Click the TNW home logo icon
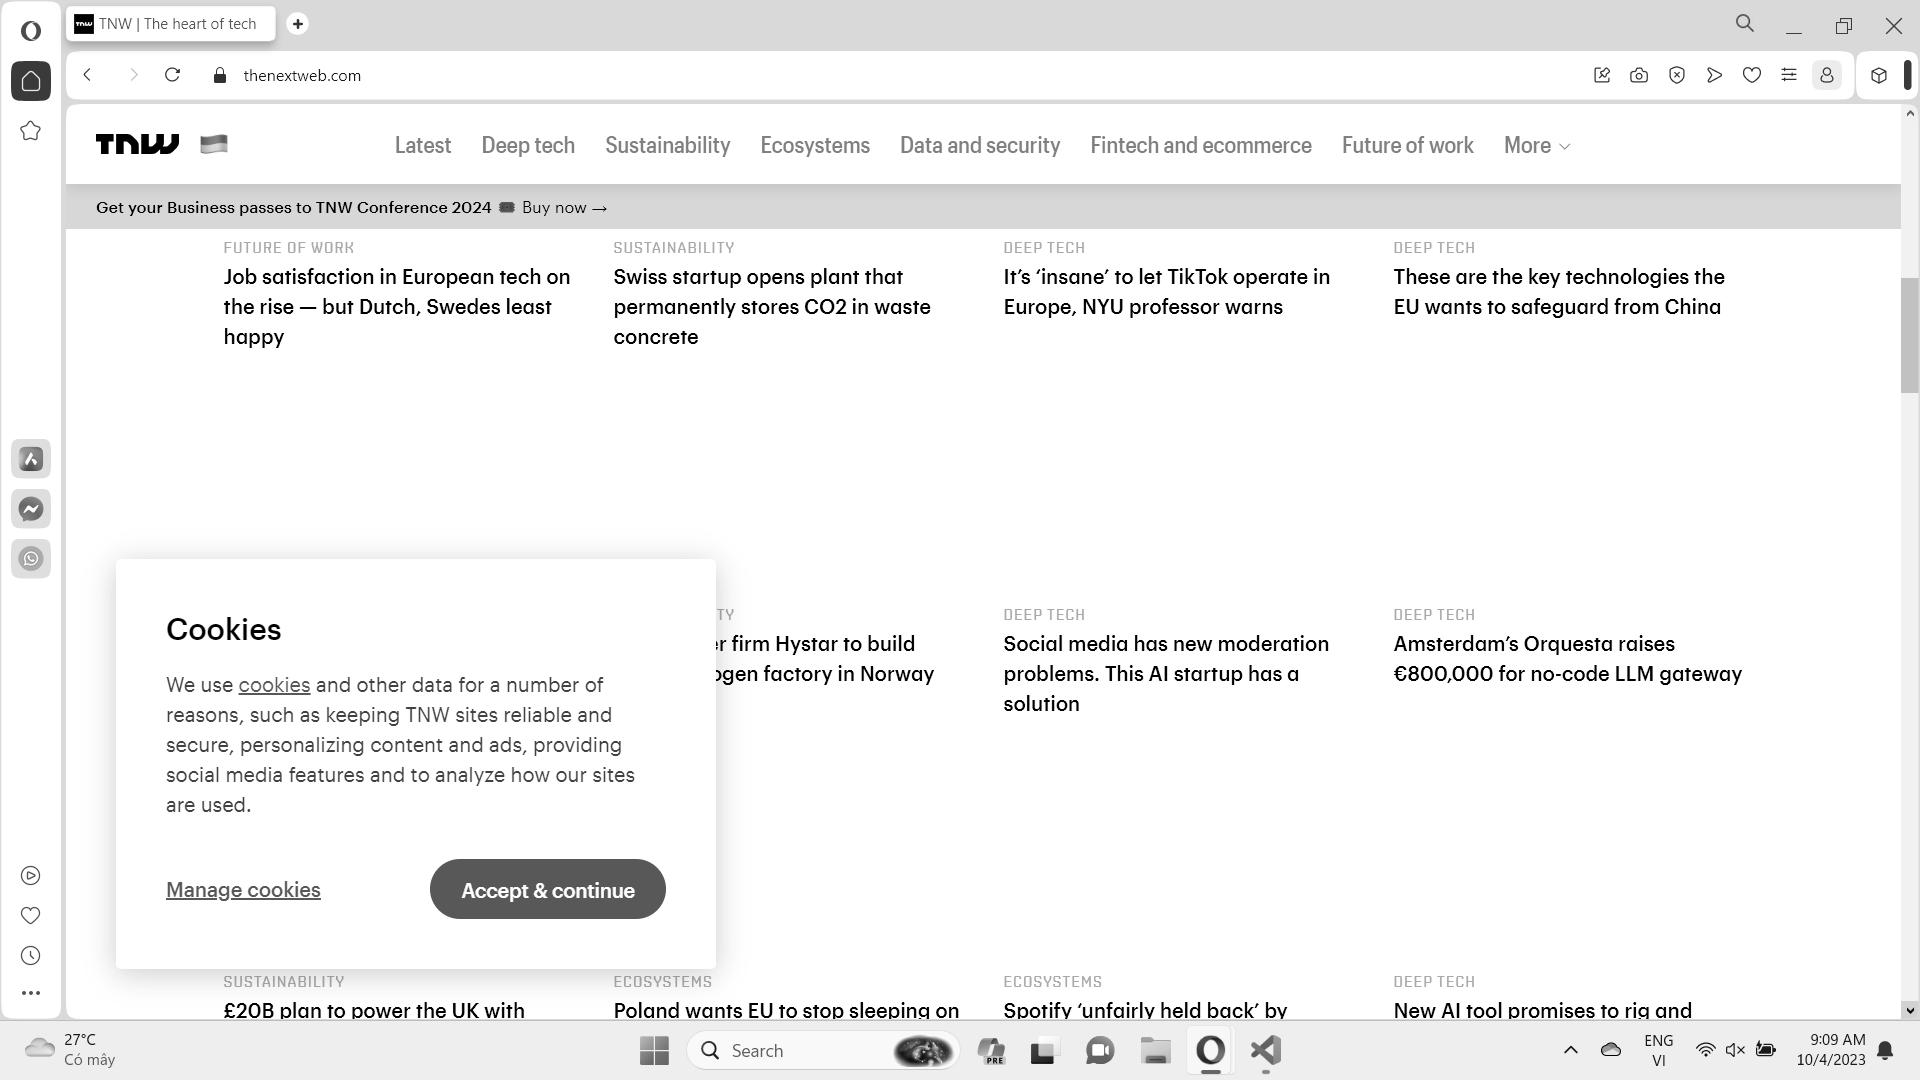 [138, 145]
